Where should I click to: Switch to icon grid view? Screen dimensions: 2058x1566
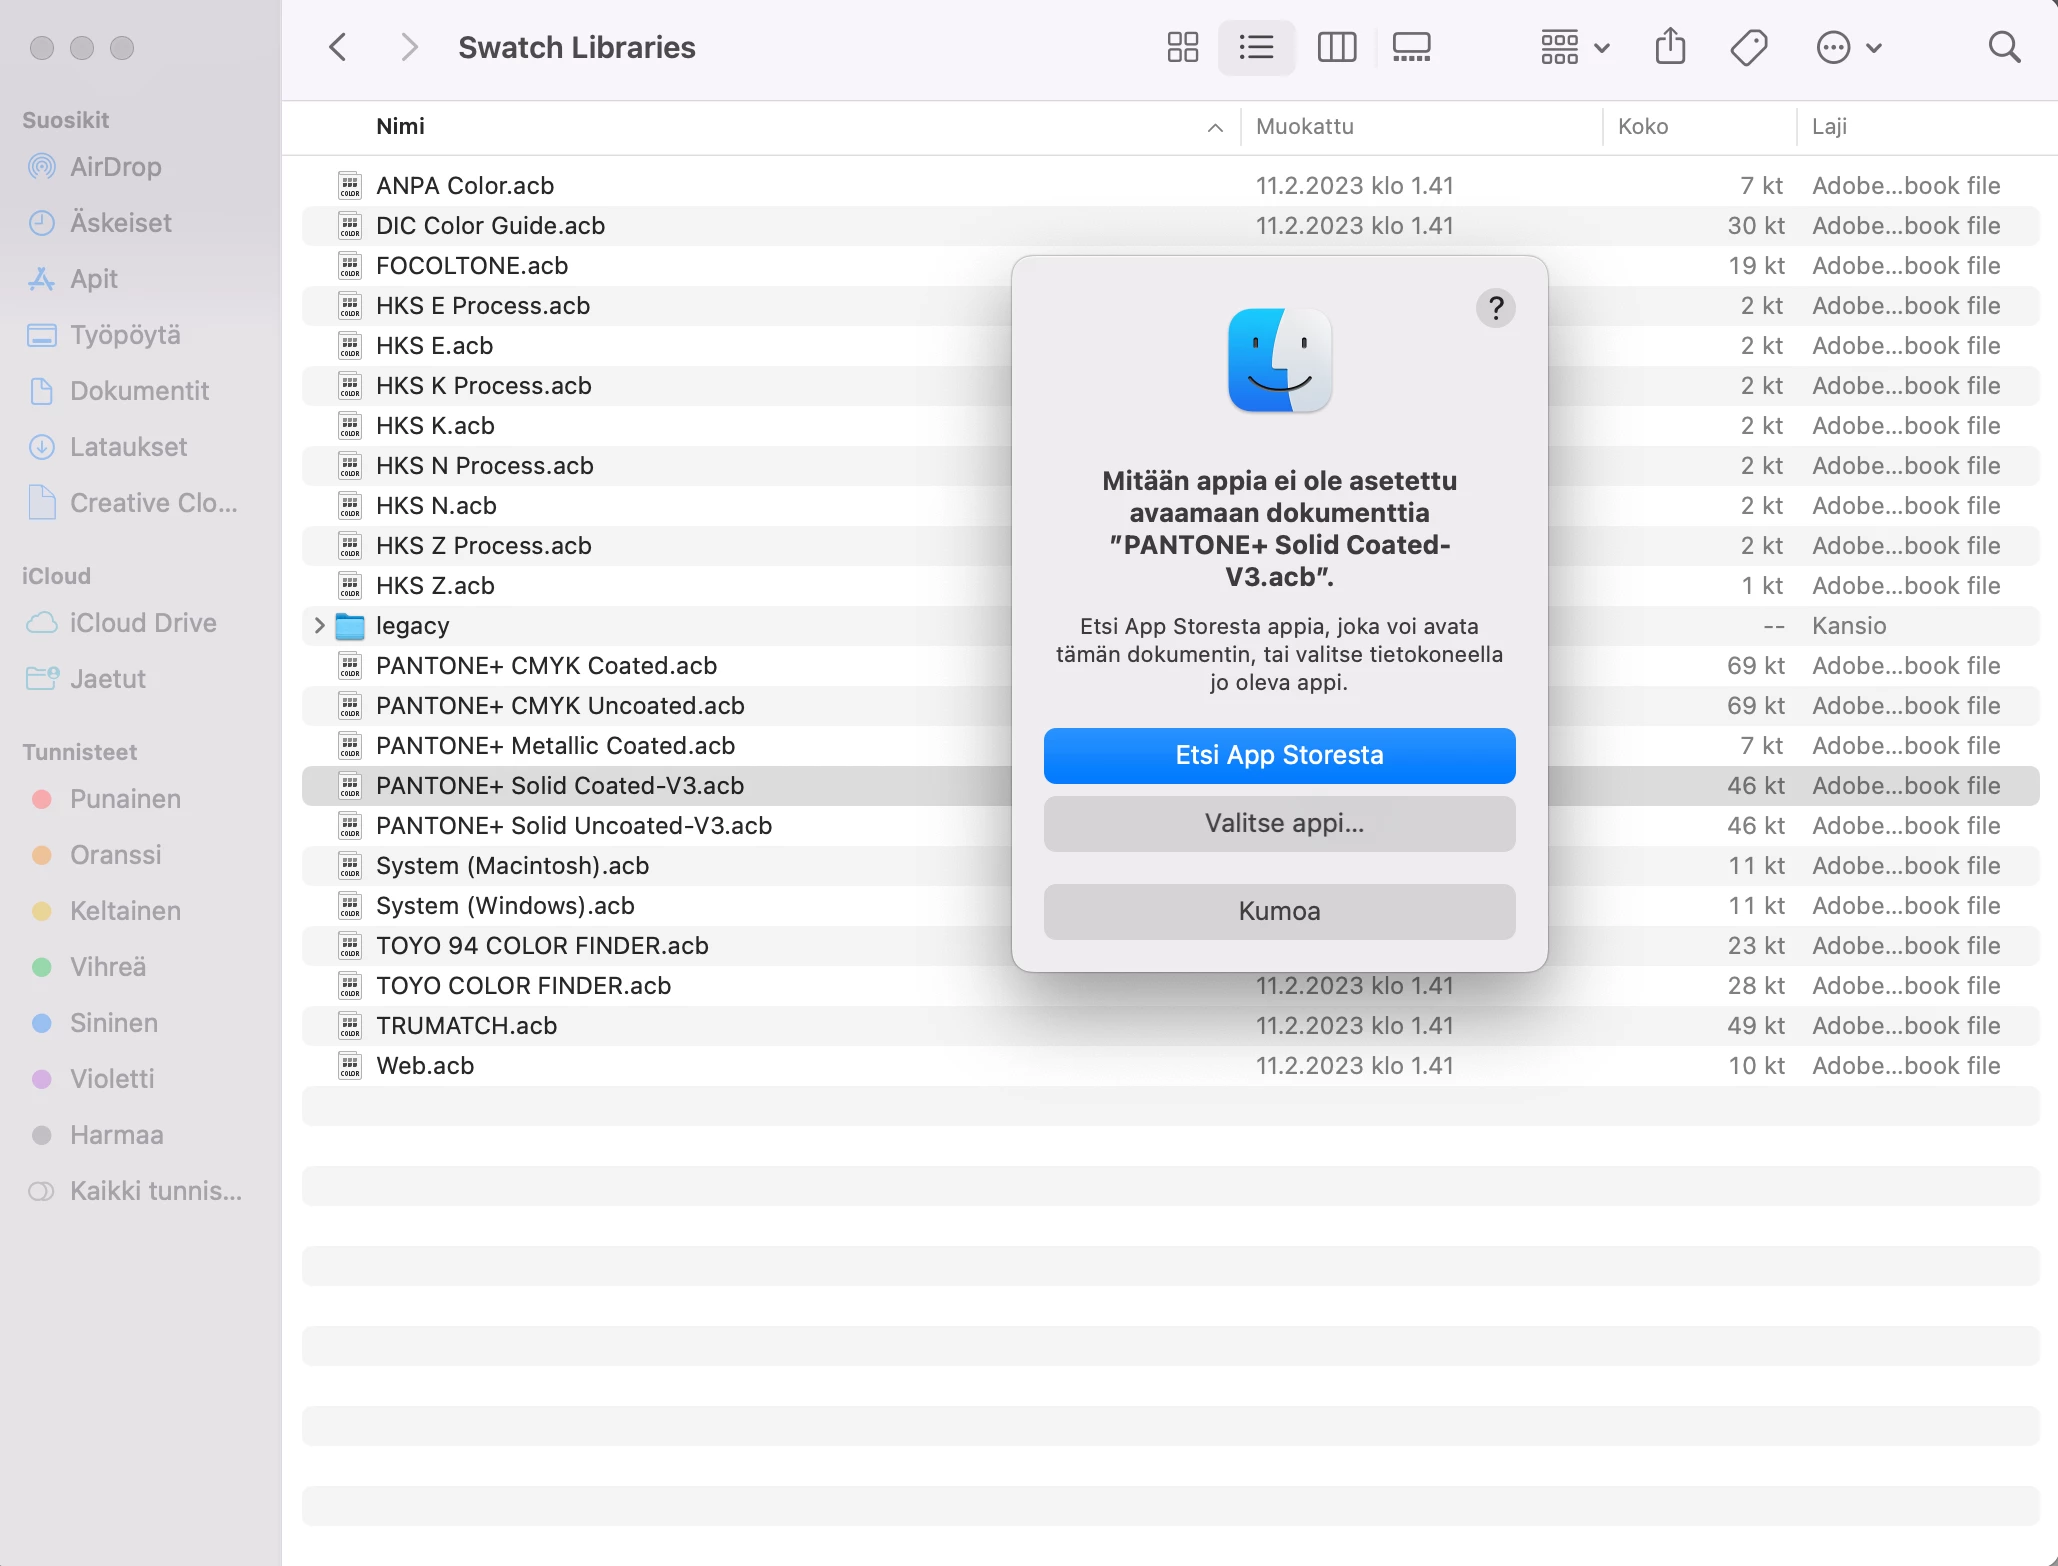pos(1182,47)
